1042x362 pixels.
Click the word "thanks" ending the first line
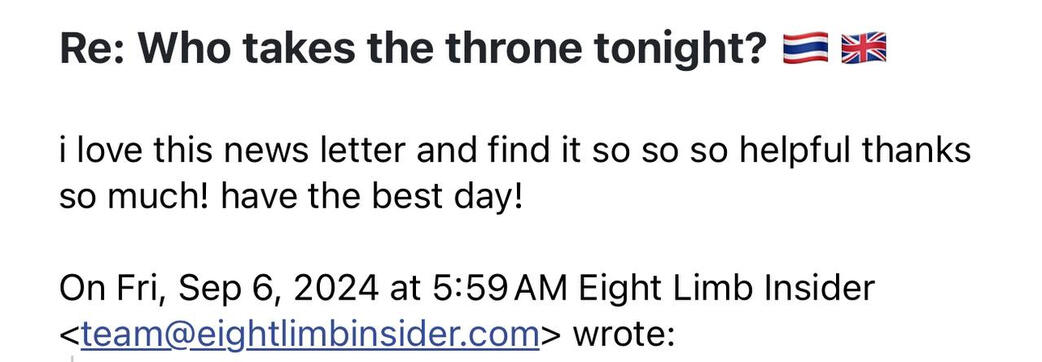coord(917,151)
